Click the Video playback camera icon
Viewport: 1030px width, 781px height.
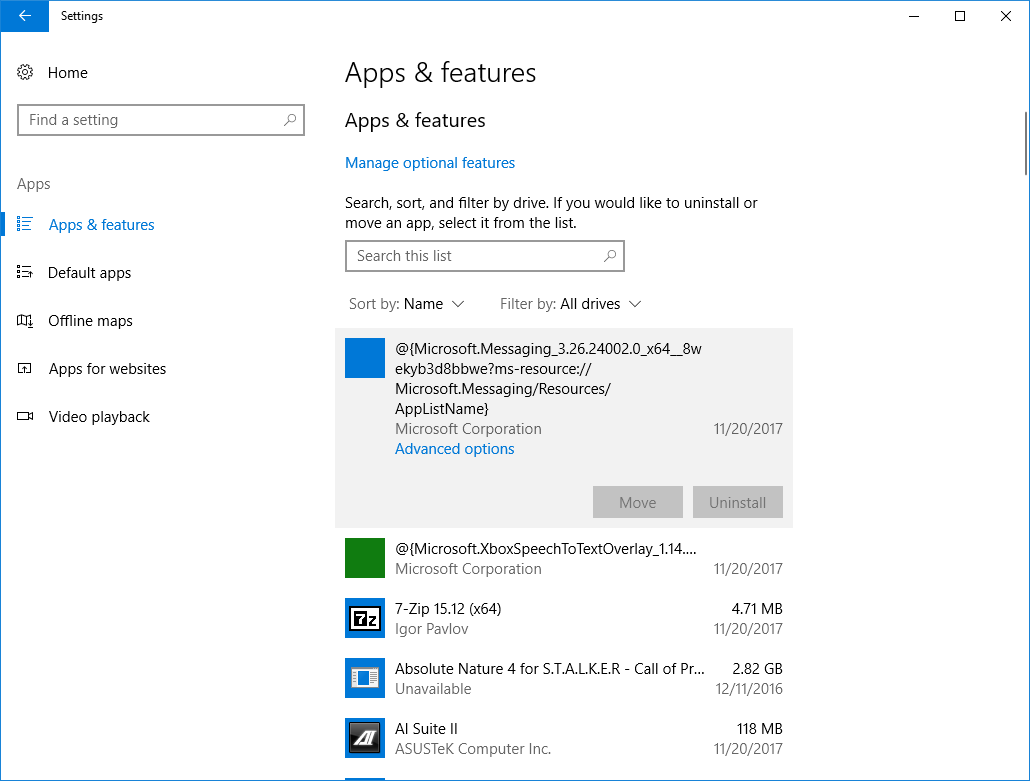pos(25,416)
